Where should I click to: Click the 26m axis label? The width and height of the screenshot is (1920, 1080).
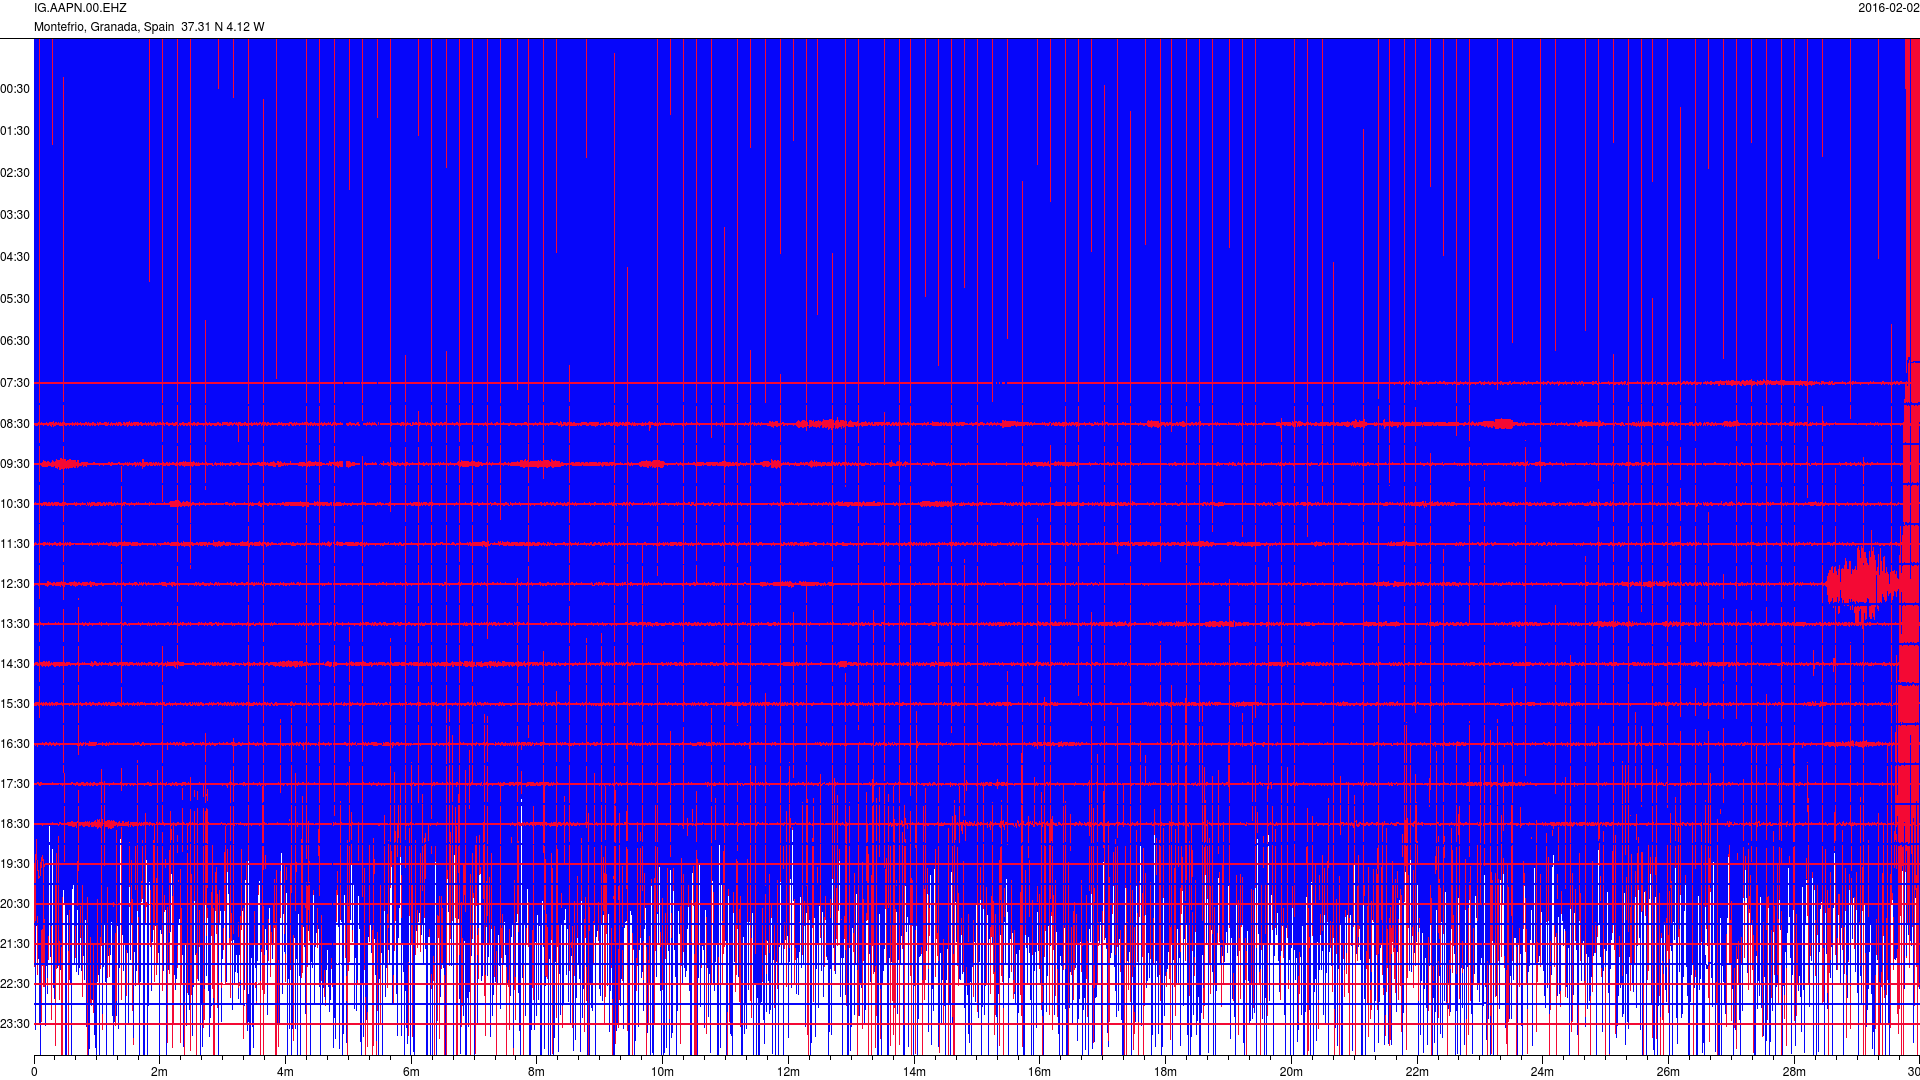pyautogui.click(x=1668, y=1072)
